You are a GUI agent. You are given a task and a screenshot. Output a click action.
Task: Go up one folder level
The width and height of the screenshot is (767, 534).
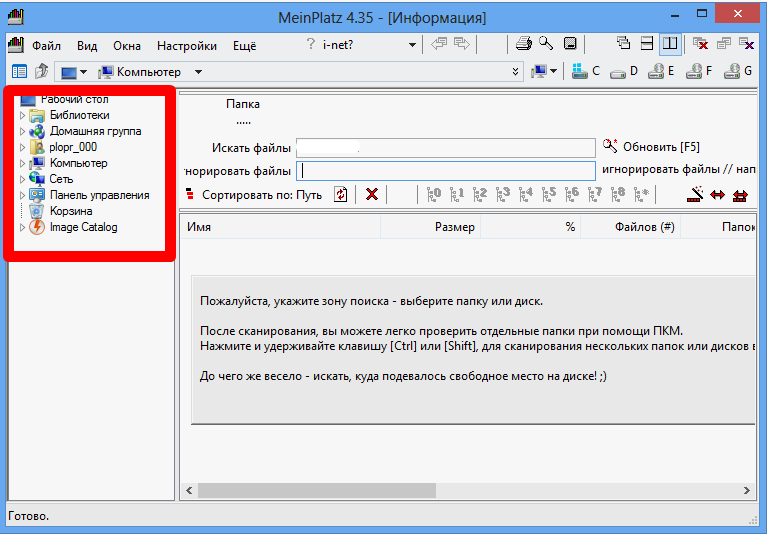(x=42, y=71)
